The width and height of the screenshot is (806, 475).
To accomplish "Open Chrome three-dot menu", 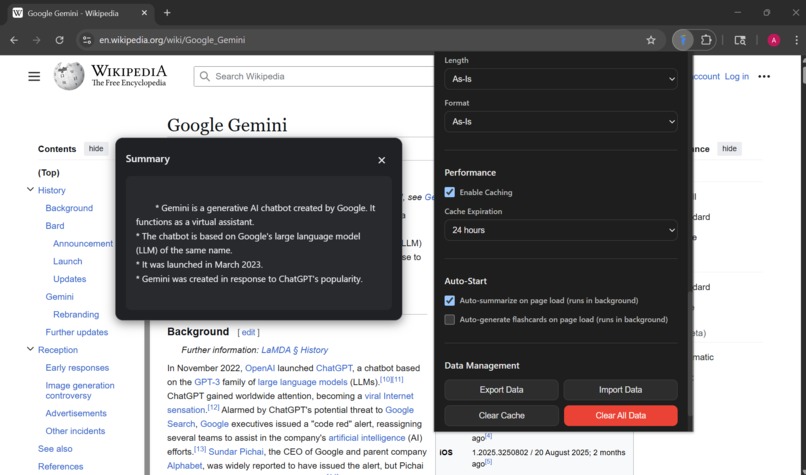I will coord(796,40).
